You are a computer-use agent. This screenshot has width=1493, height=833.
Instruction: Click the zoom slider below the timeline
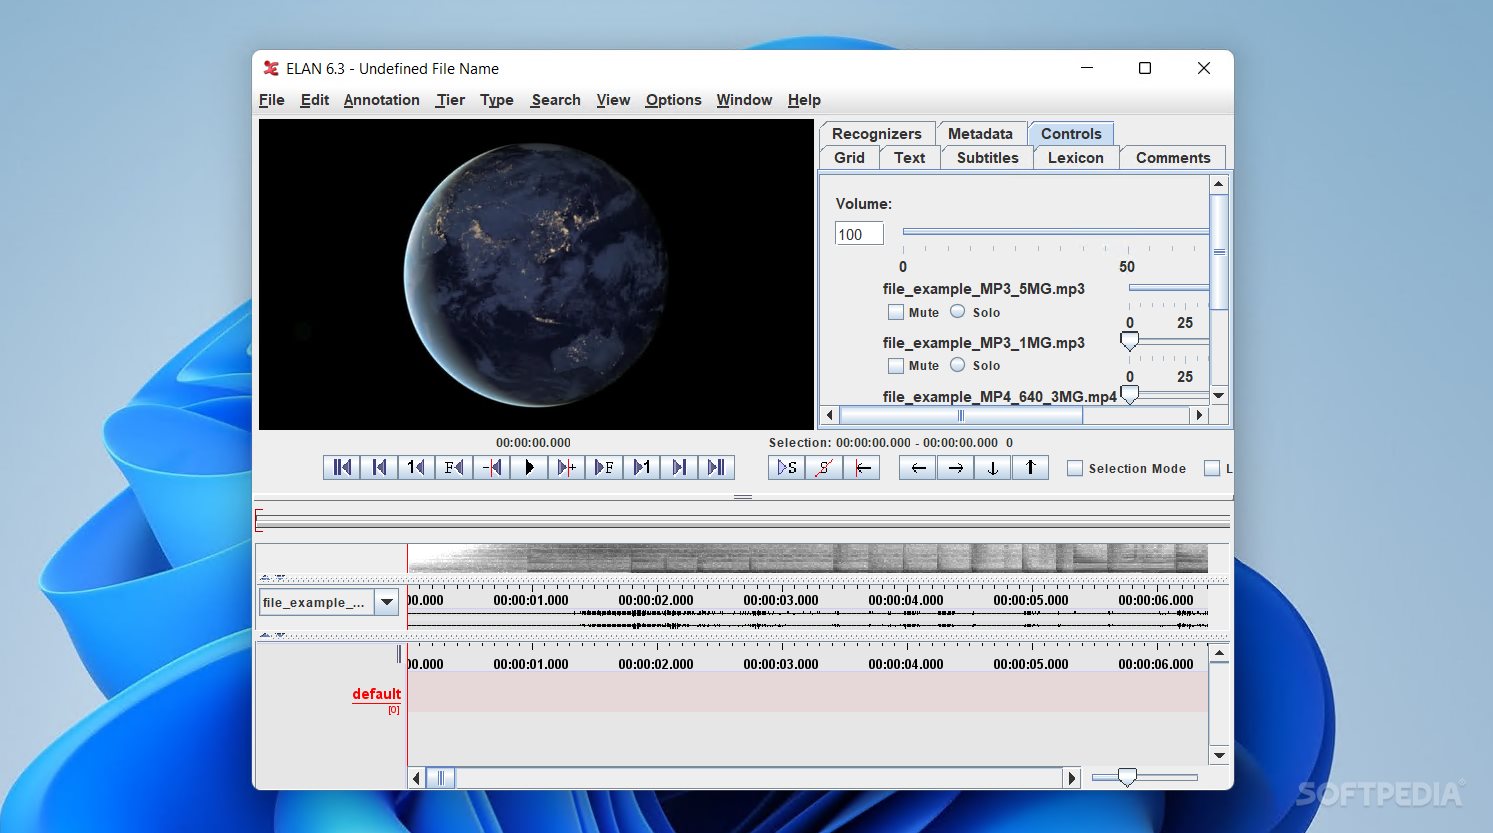1127,777
